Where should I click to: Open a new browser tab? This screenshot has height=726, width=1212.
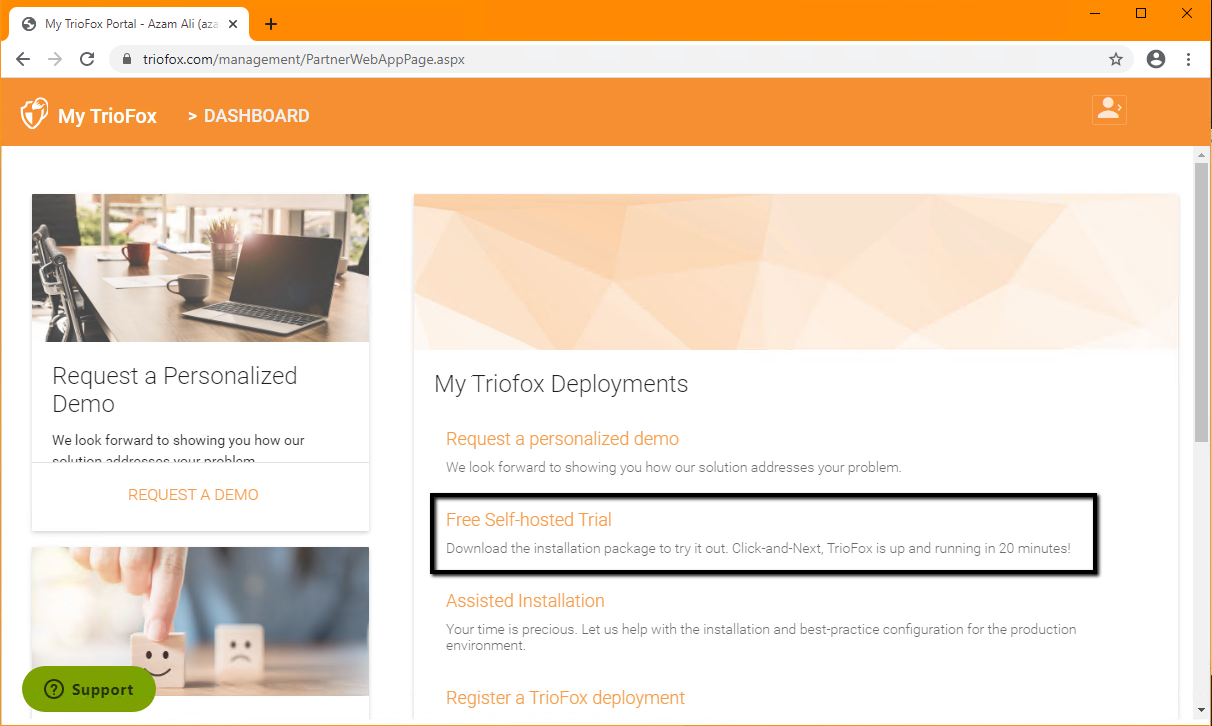(271, 24)
